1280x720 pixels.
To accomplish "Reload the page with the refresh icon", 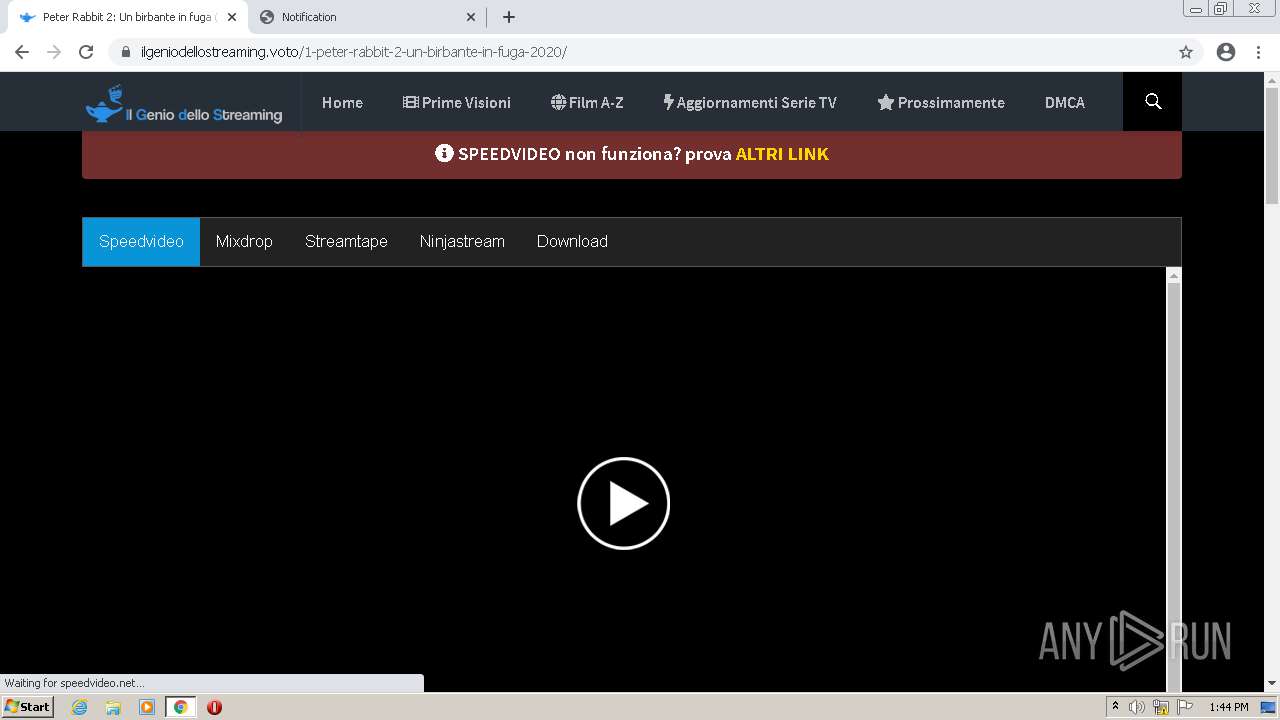I will tap(86, 52).
